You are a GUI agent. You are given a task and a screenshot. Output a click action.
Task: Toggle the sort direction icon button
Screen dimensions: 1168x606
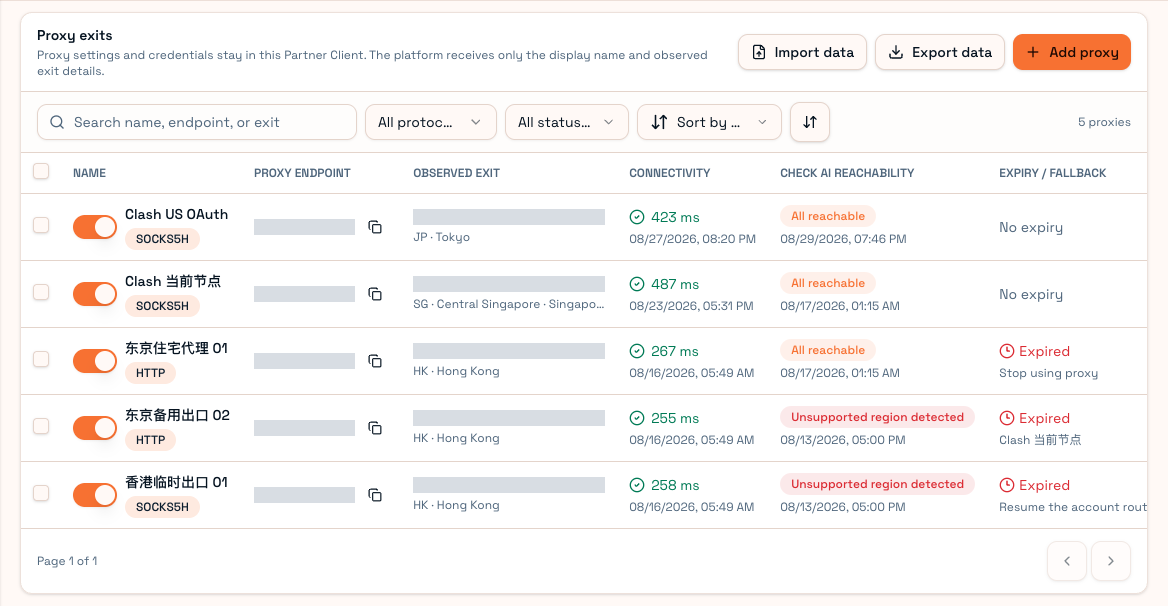click(x=810, y=122)
